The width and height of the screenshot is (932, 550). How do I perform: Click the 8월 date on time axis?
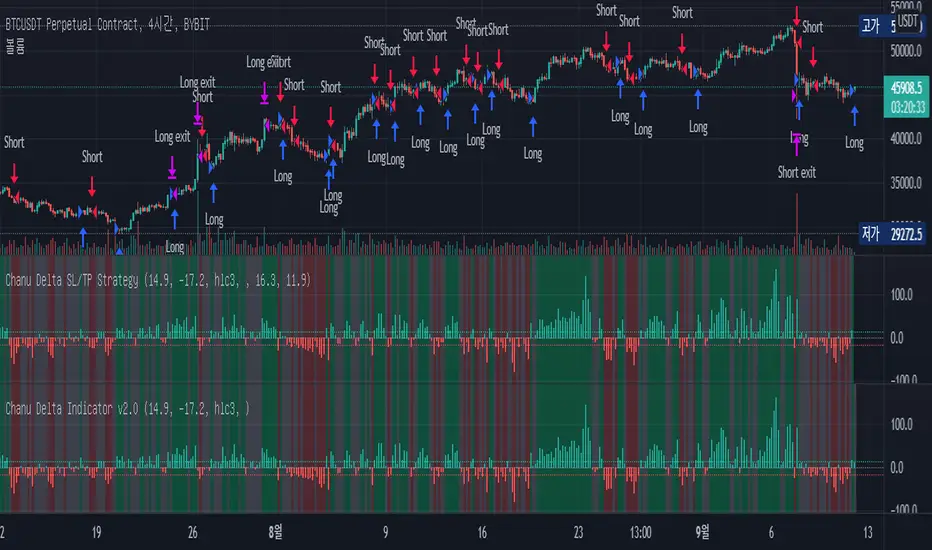pyautogui.click(x=273, y=533)
